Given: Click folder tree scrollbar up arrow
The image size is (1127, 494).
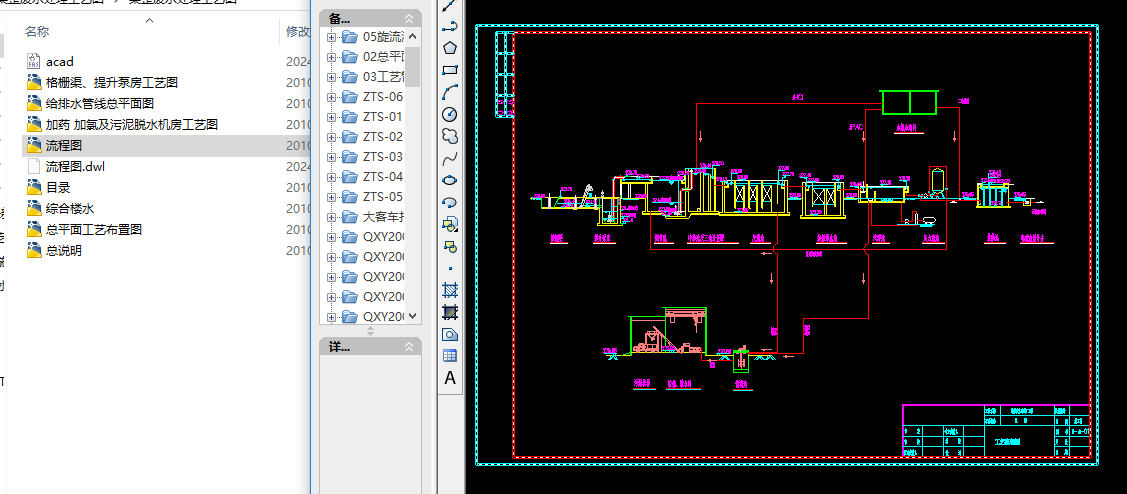Looking at the screenshot, I should coord(413,37).
